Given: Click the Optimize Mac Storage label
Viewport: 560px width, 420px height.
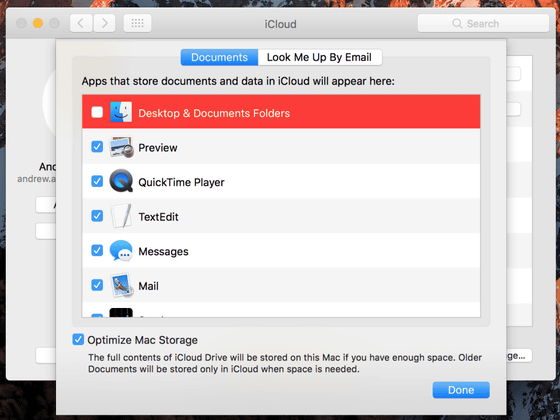Looking at the screenshot, I should [x=142, y=340].
